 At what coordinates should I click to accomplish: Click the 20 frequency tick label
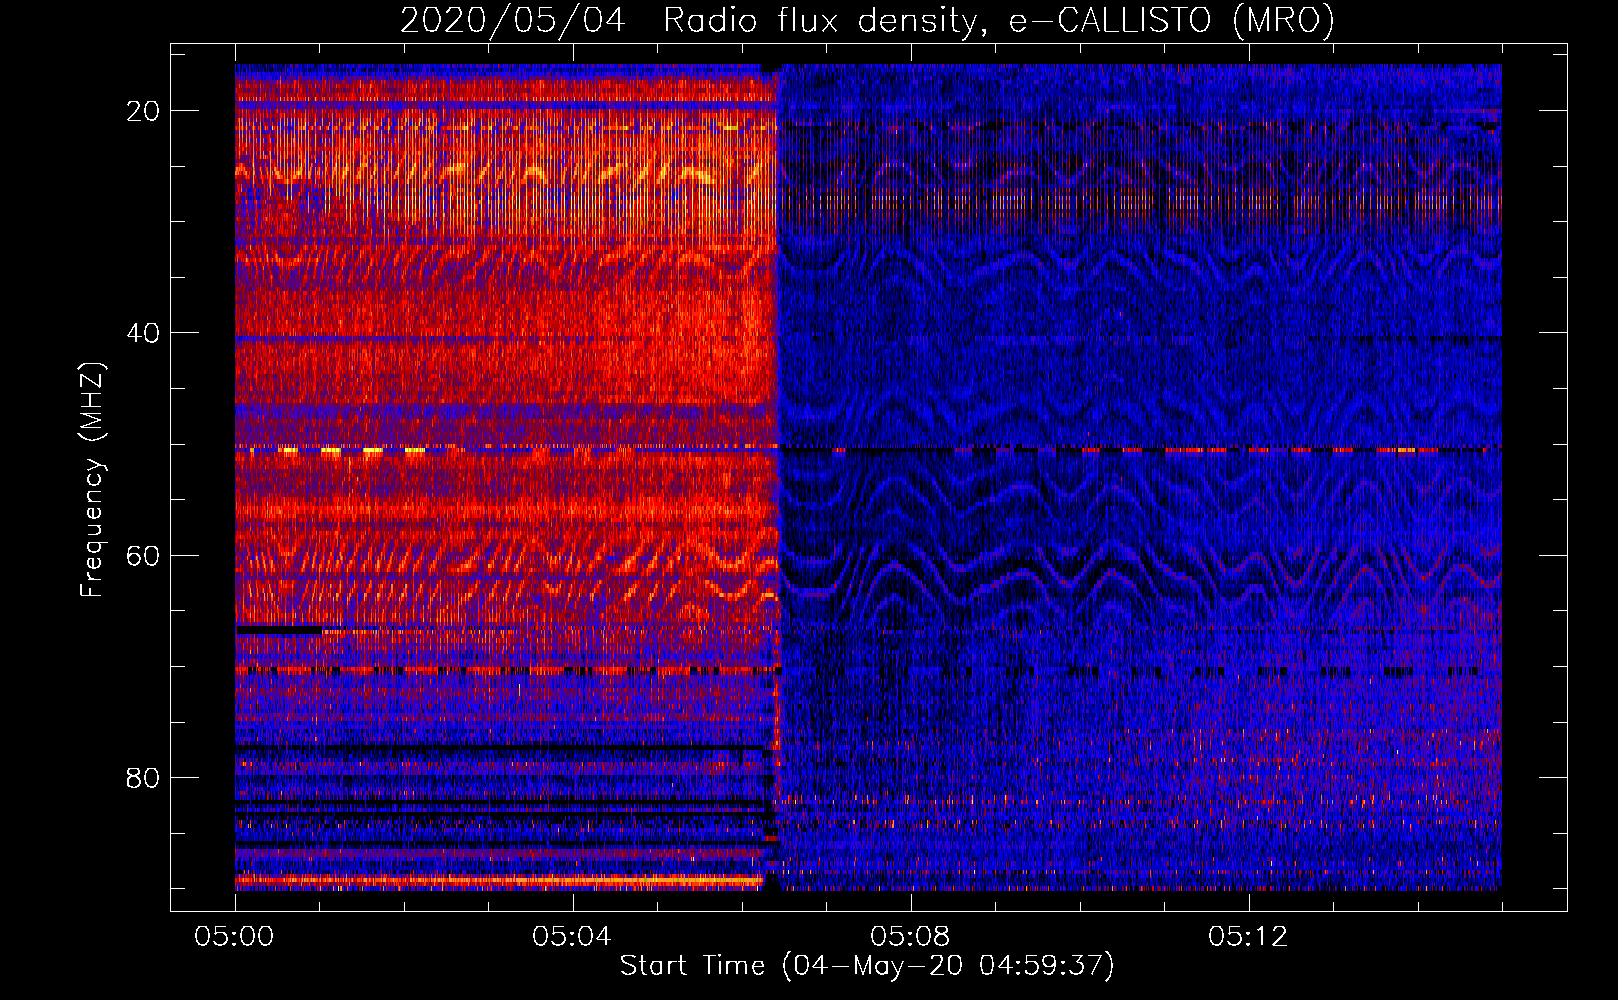coord(144,111)
